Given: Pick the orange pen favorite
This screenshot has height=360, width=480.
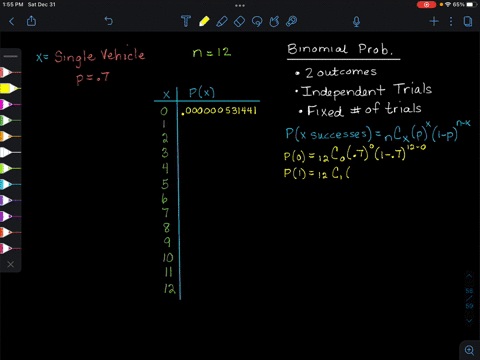Looking at the screenshot, I should [10, 136].
